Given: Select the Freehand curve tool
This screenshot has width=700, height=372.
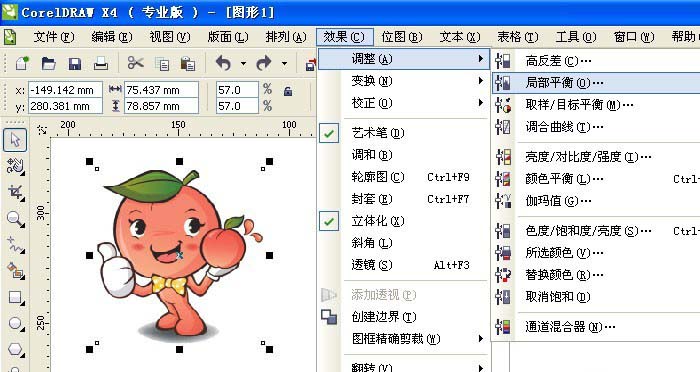Looking at the screenshot, I should pyautogui.click(x=15, y=245).
